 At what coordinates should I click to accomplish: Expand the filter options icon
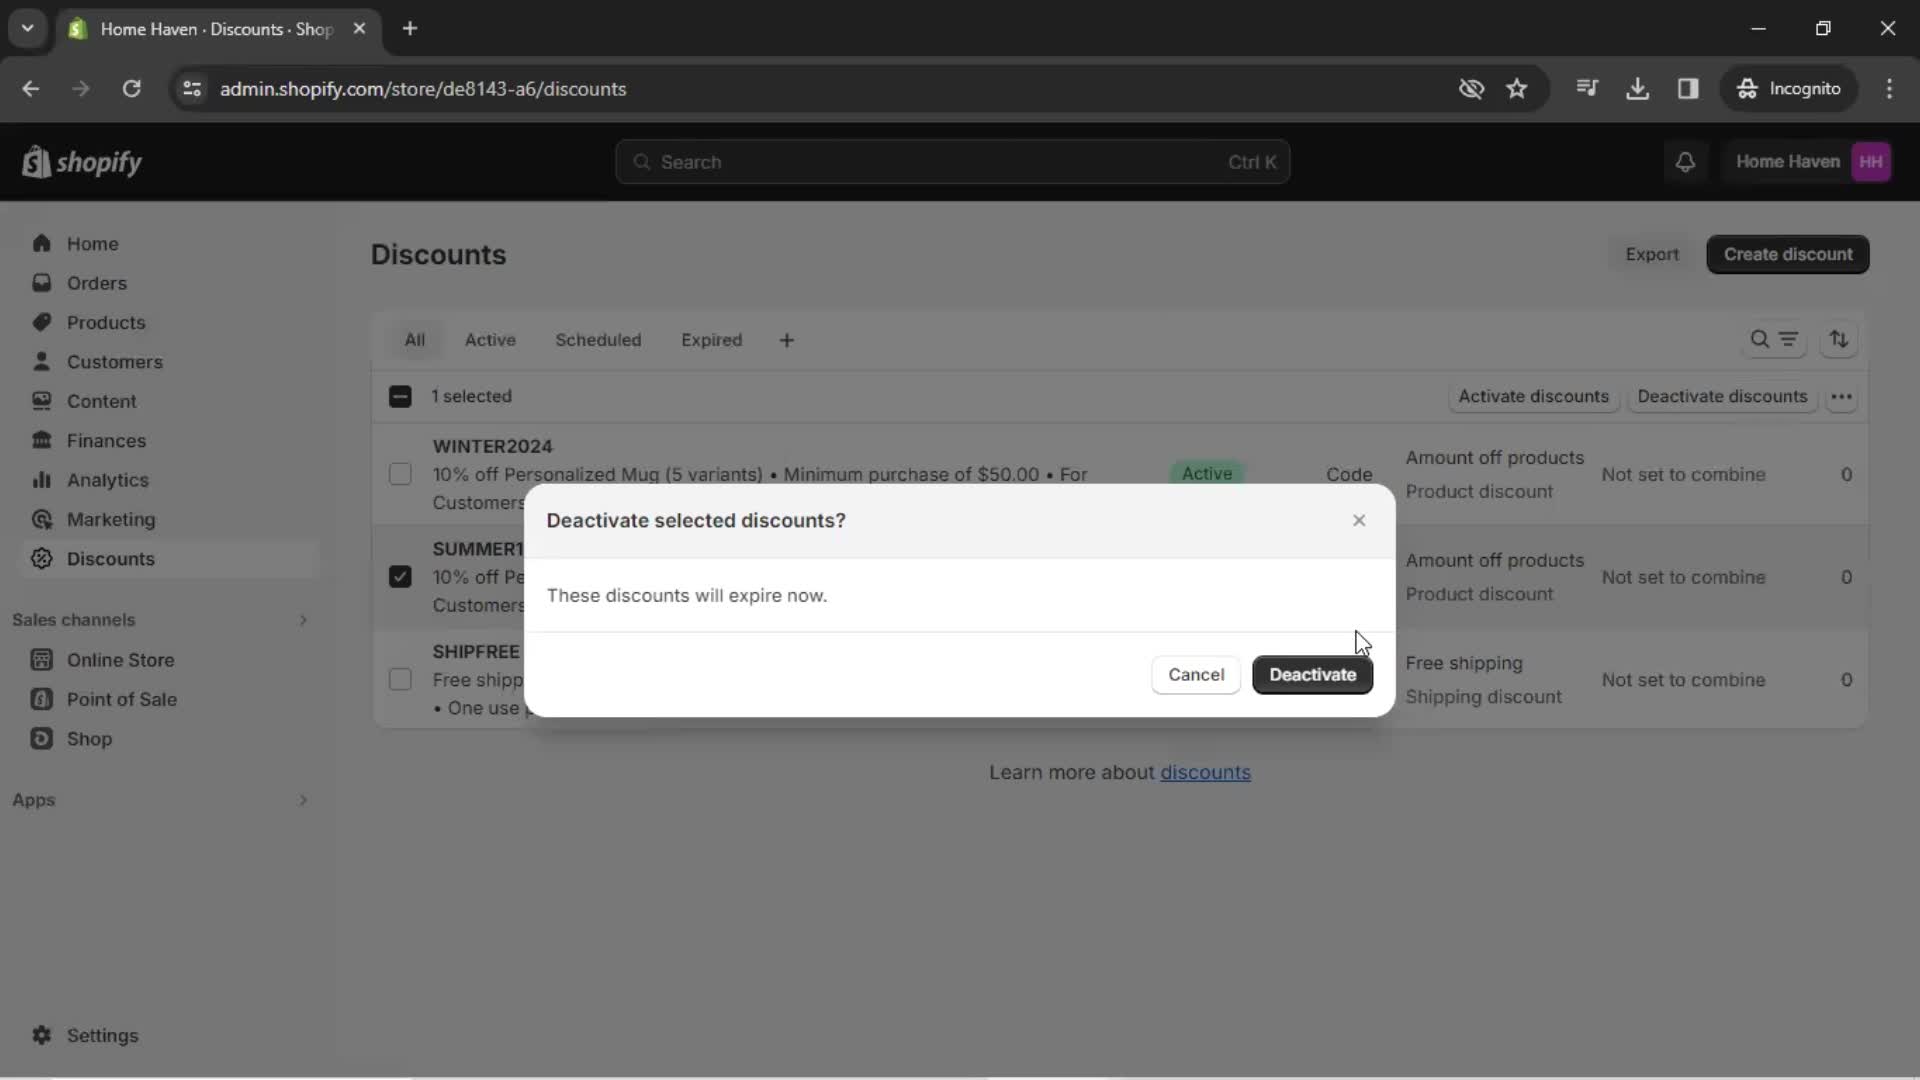[x=1788, y=339]
